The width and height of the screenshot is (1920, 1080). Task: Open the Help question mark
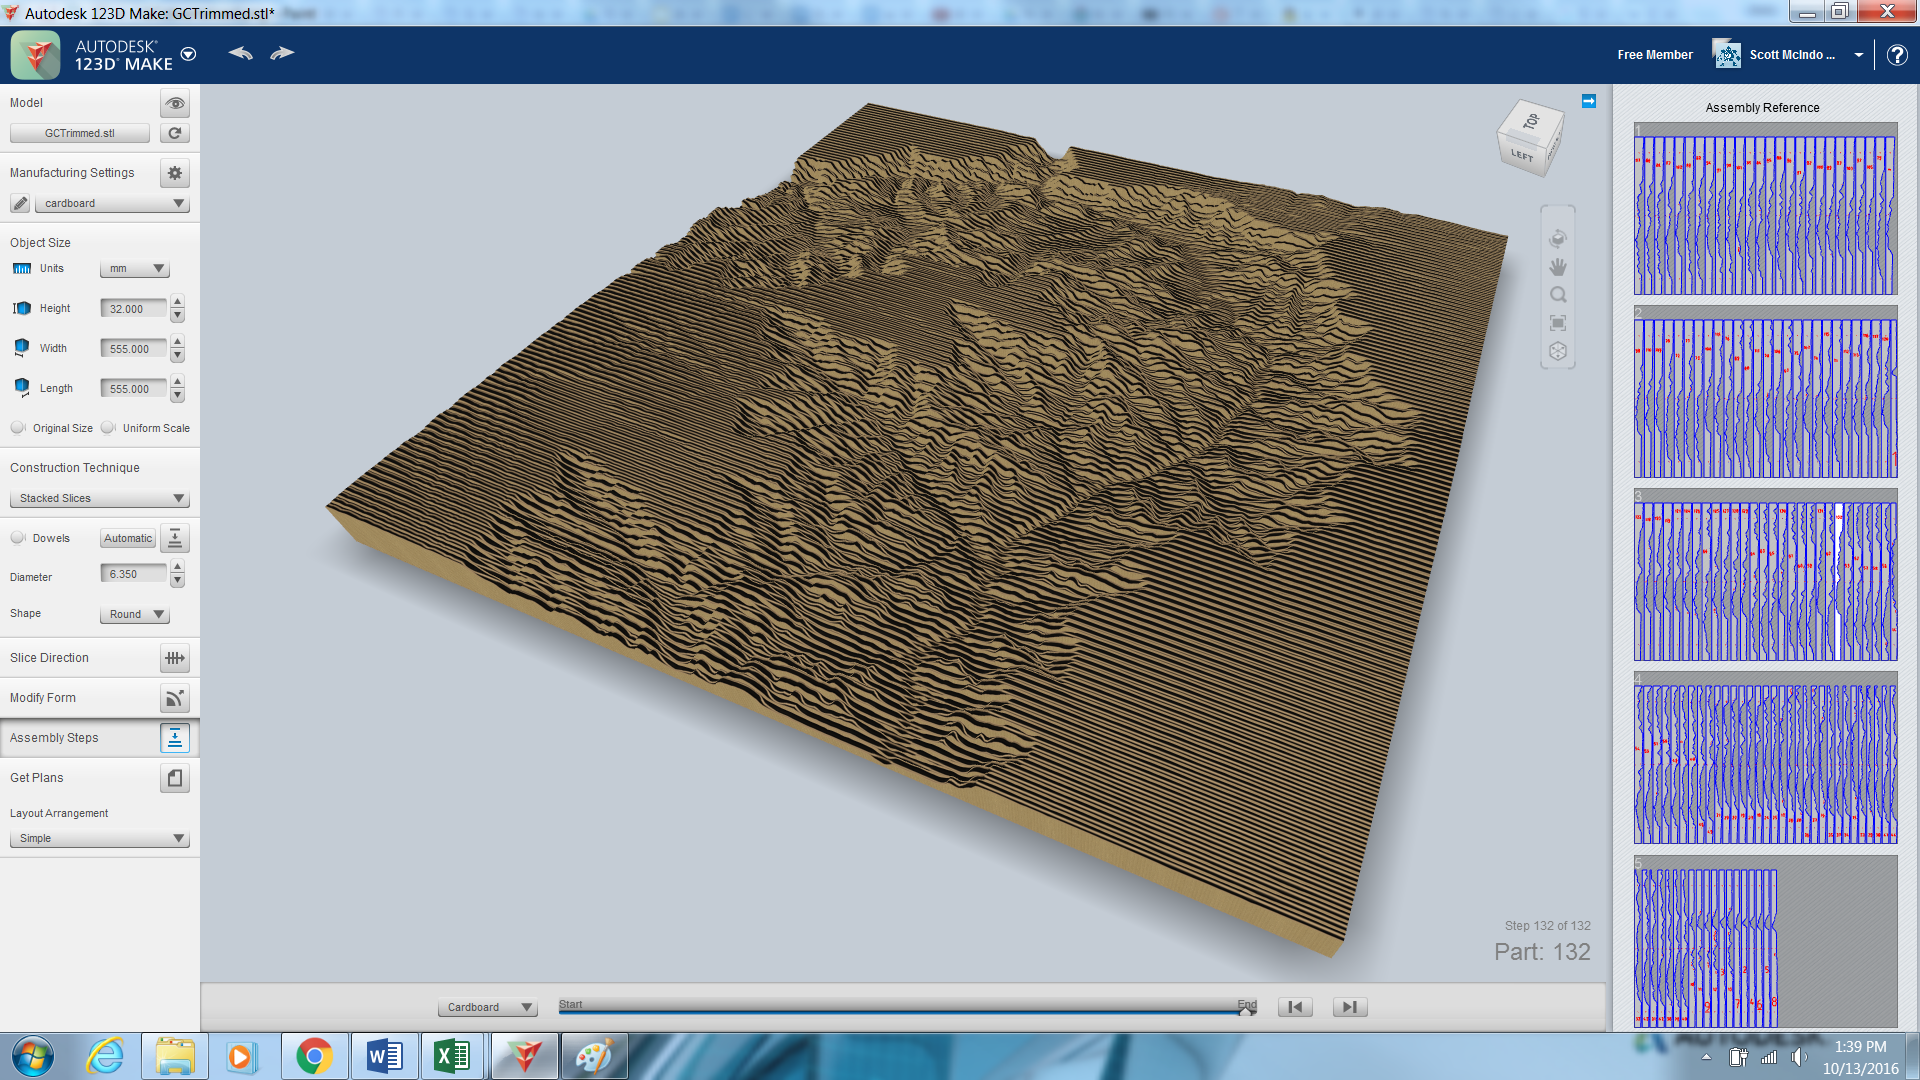pyautogui.click(x=1897, y=55)
